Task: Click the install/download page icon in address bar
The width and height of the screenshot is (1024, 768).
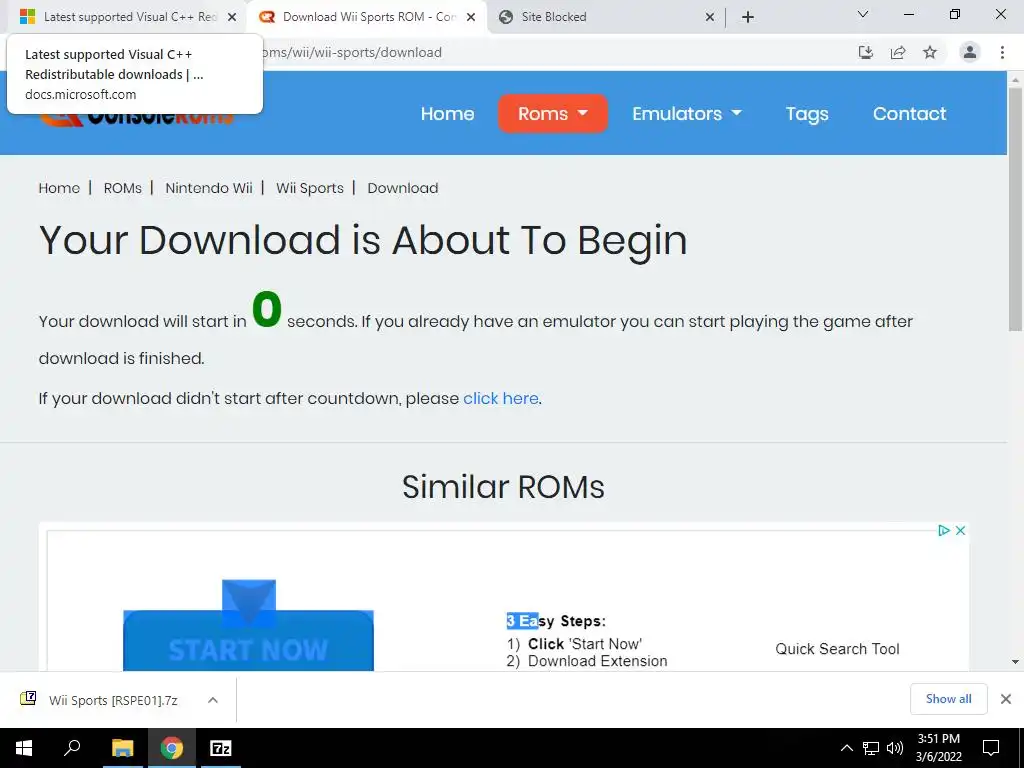Action: (866, 52)
